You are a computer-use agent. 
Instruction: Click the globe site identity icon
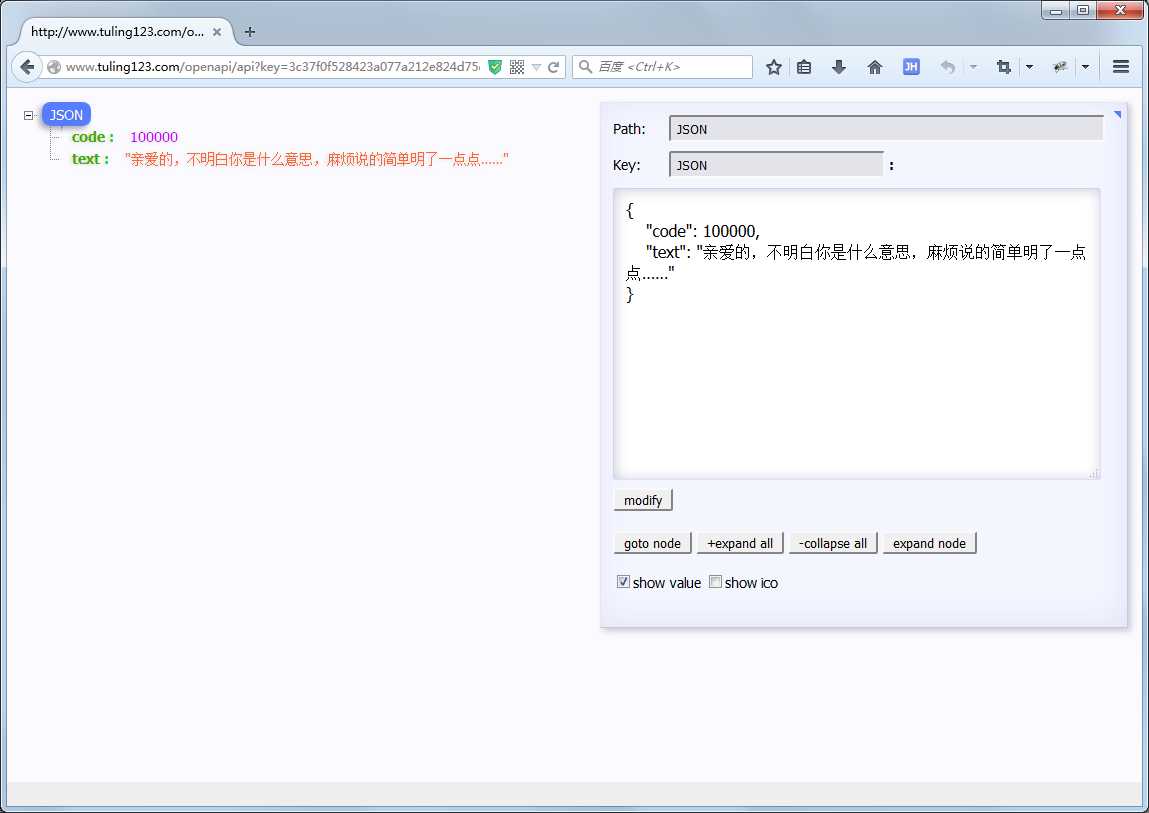coord(53,67)
